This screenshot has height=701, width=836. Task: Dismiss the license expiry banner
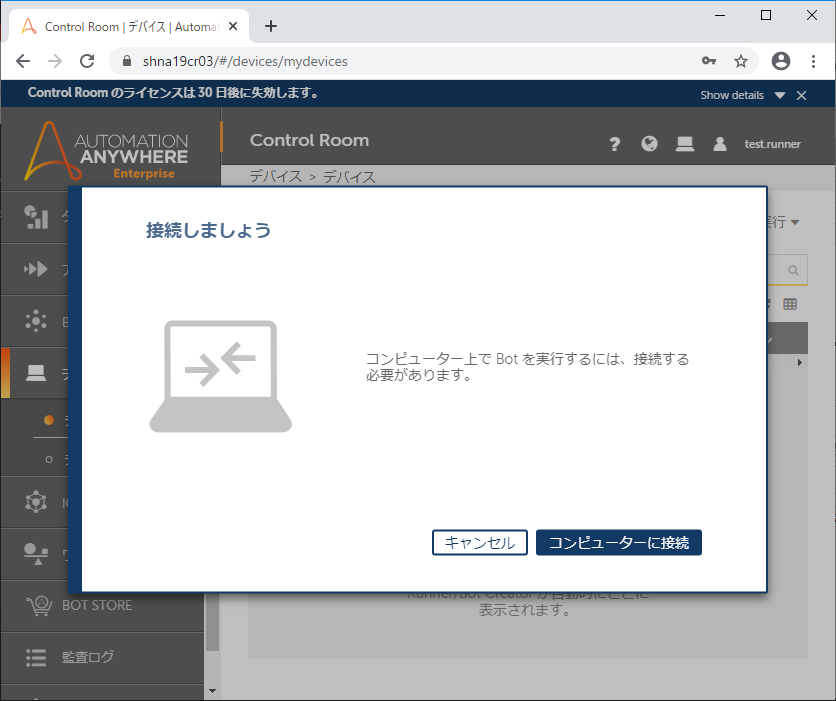[801, 95]
